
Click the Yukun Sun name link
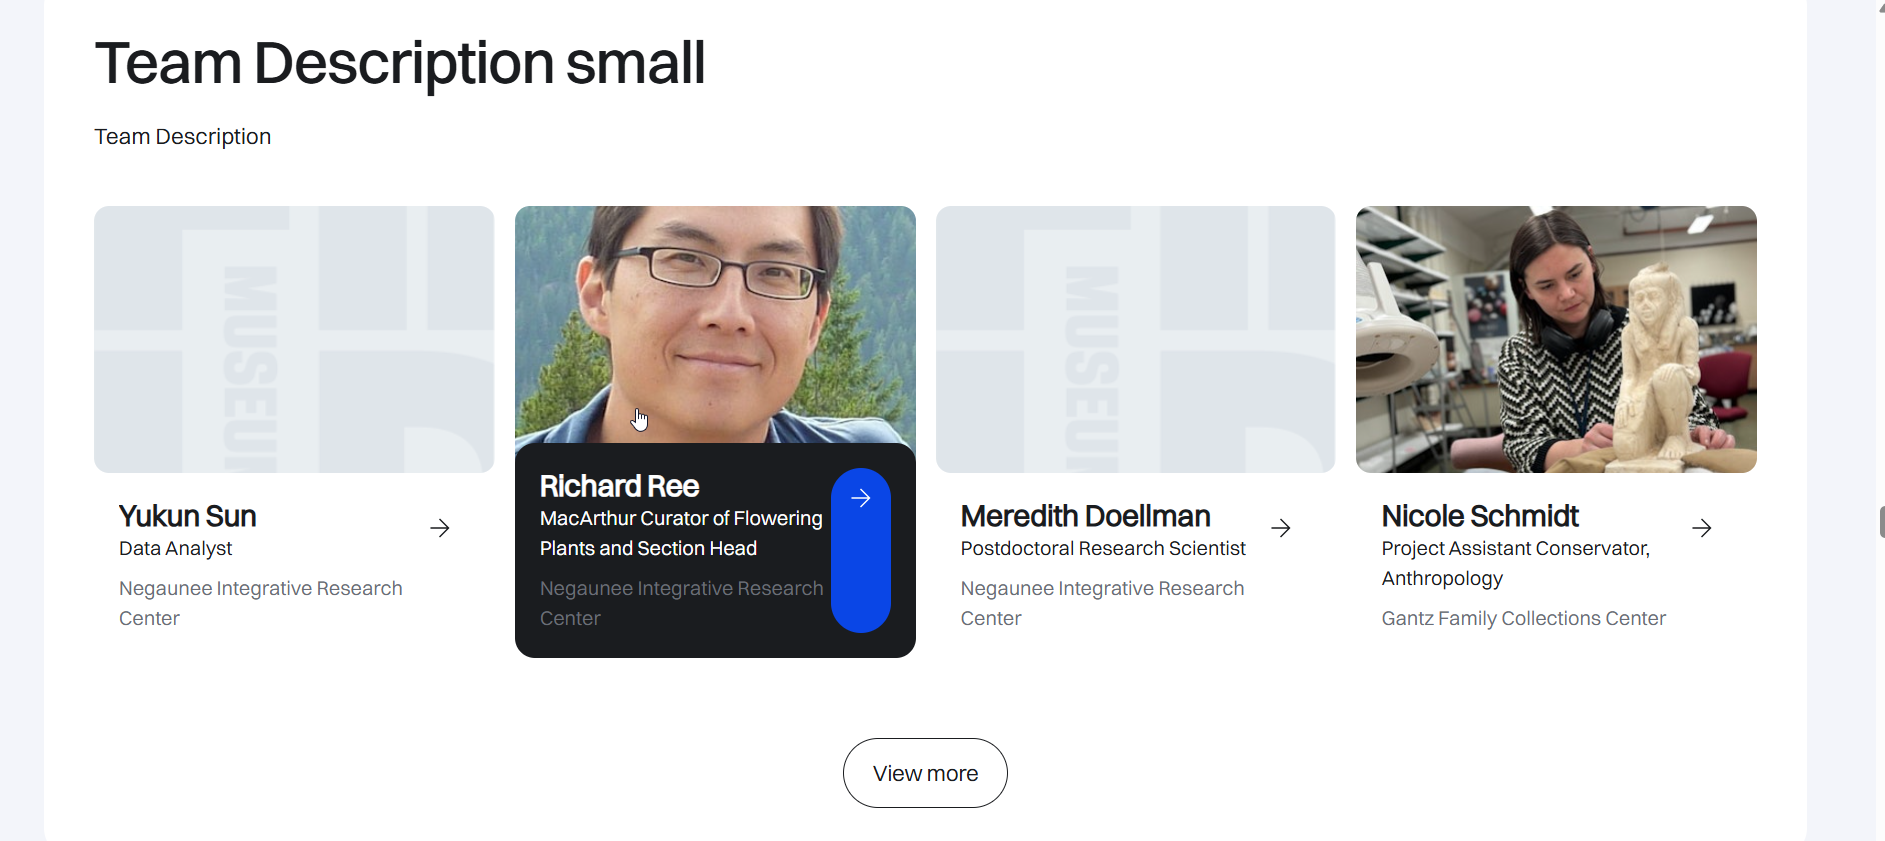[188, 516]
